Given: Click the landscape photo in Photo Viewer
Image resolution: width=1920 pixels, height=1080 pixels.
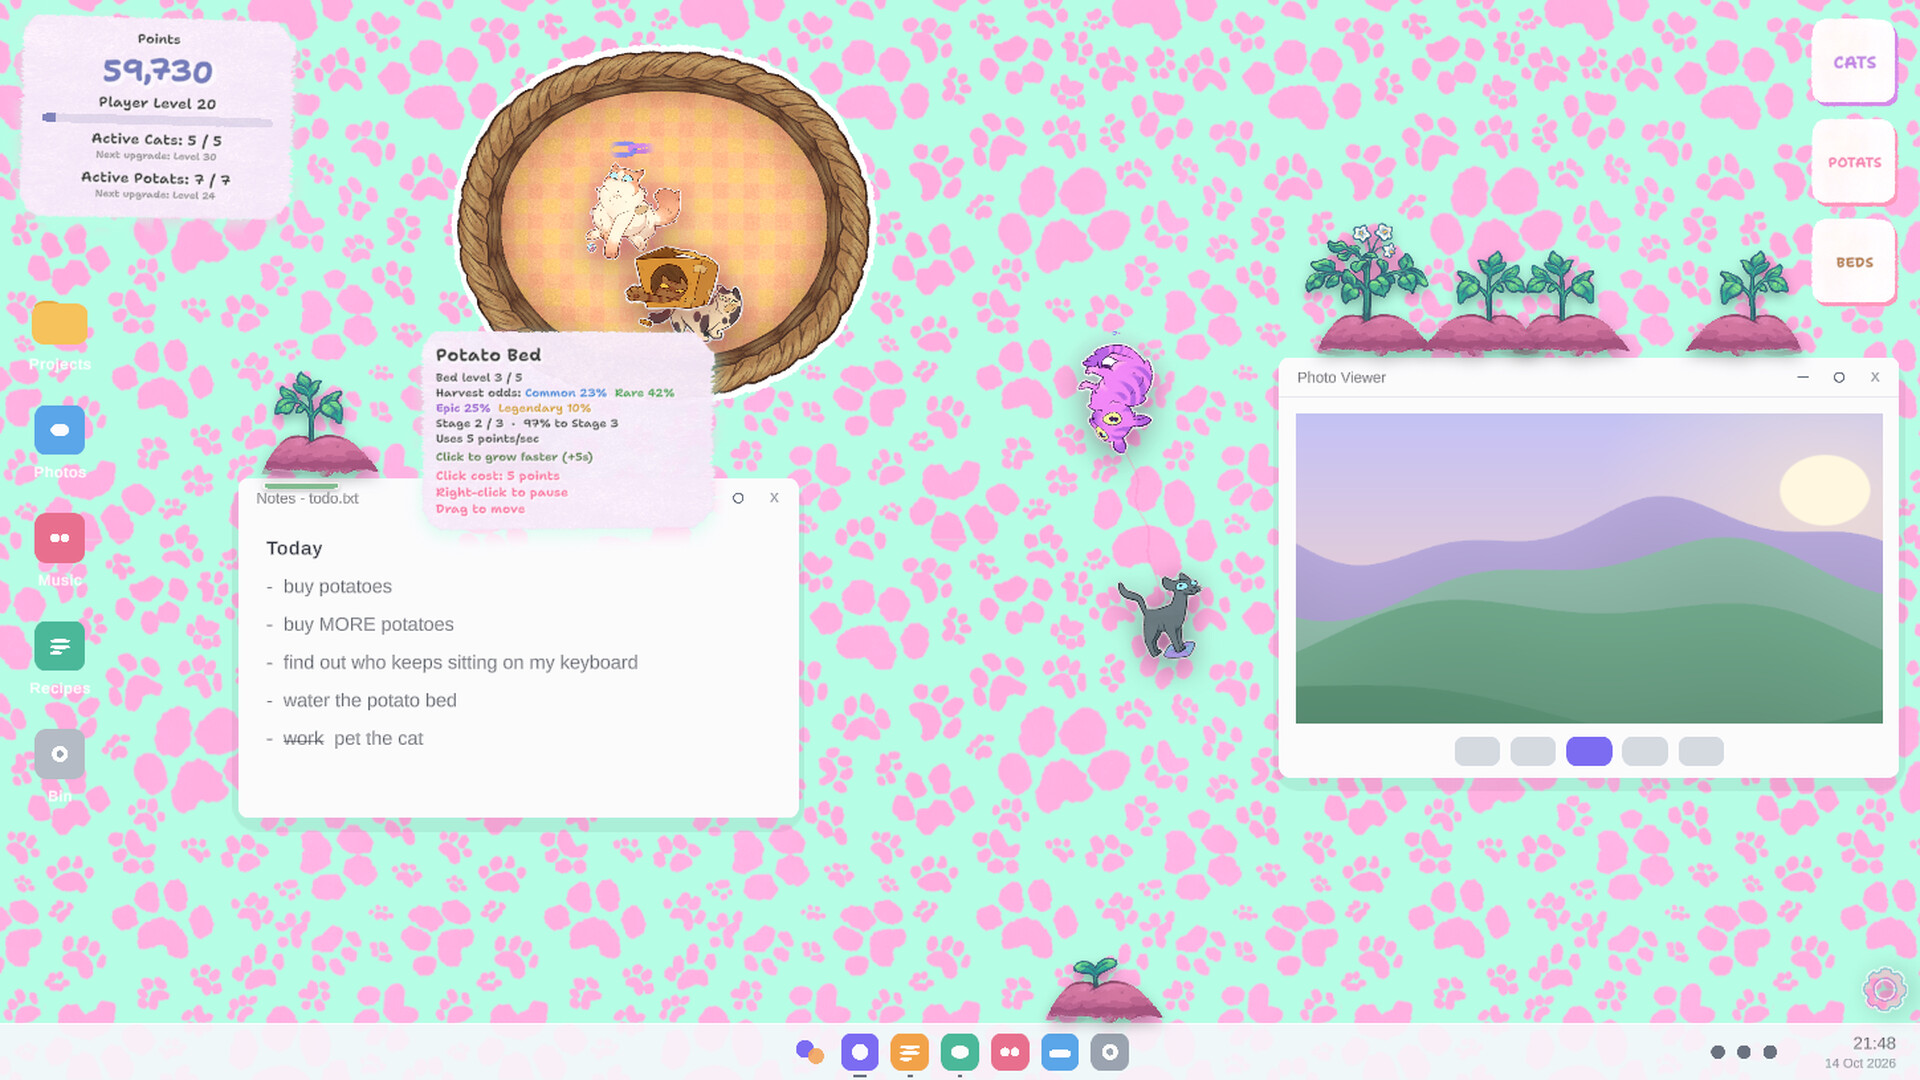Looking at the screenshot, I should (1589, 568).
